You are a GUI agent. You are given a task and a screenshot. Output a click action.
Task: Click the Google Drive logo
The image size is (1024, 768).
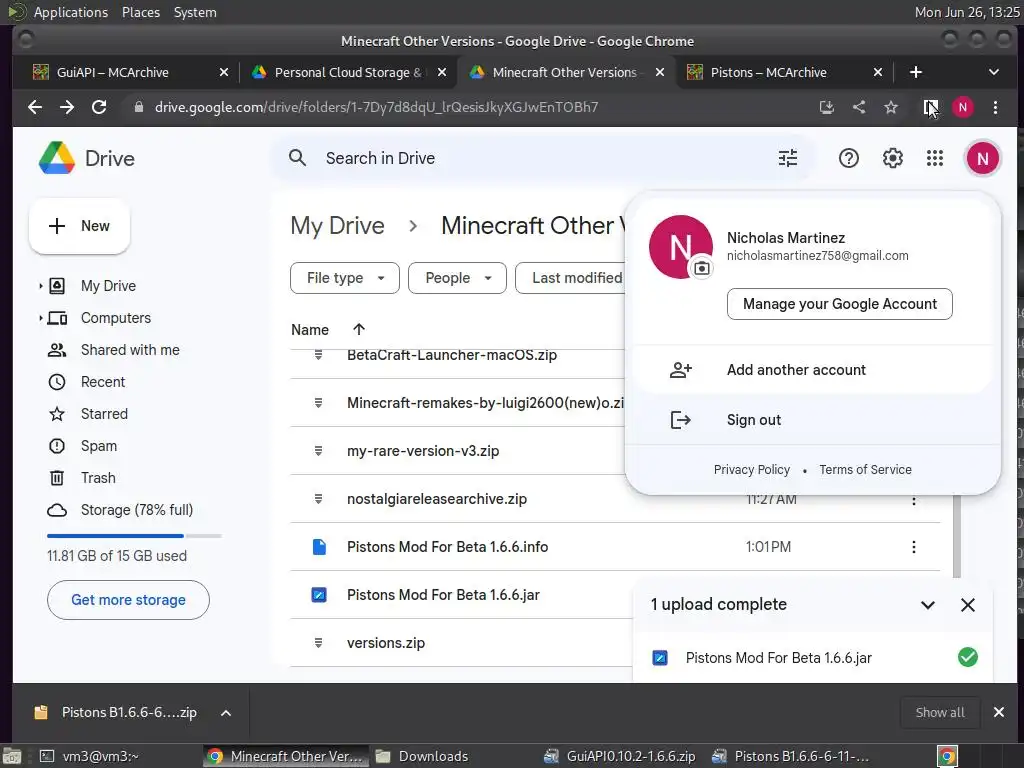57,158
